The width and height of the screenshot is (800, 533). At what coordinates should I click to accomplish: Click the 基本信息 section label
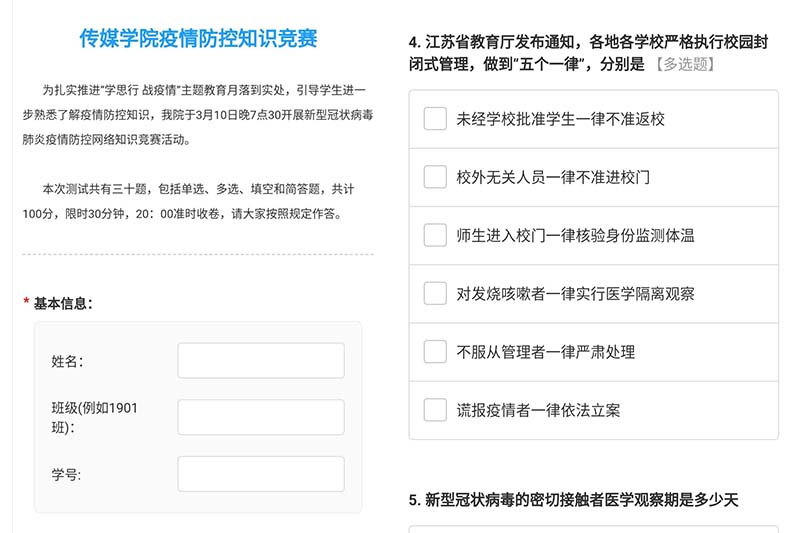63,303
